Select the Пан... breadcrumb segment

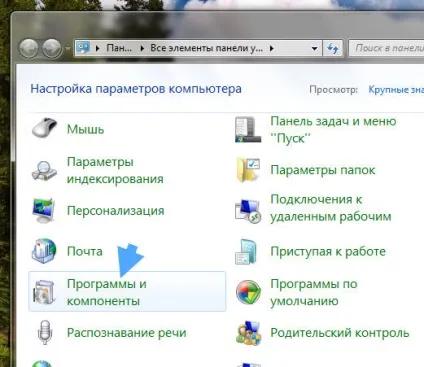(119, 48)
